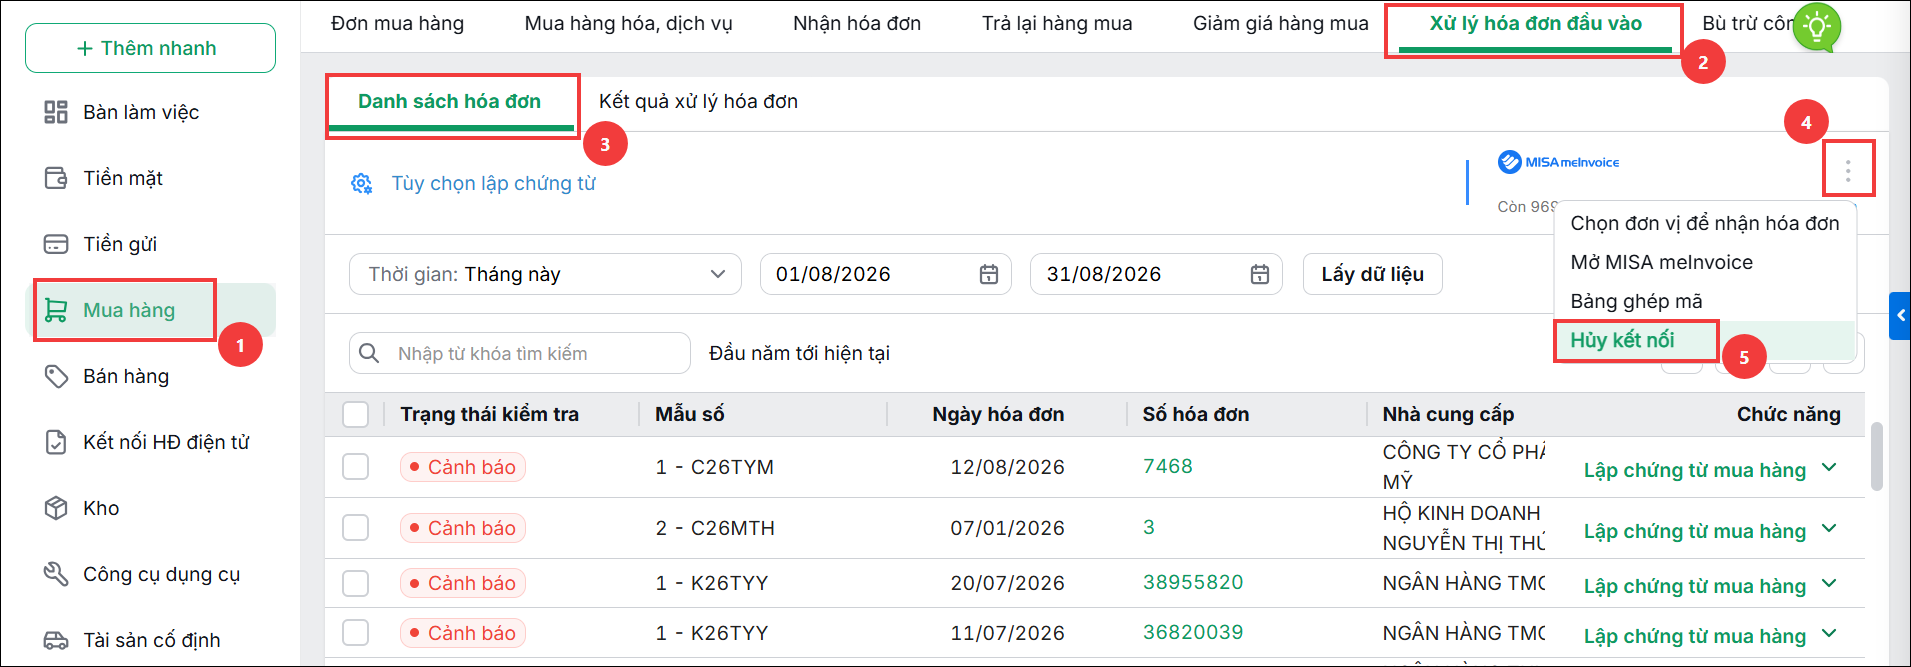Click the Thêm nhanh button
Screen dimensions: 1911x667
click(x=150, y=48)
